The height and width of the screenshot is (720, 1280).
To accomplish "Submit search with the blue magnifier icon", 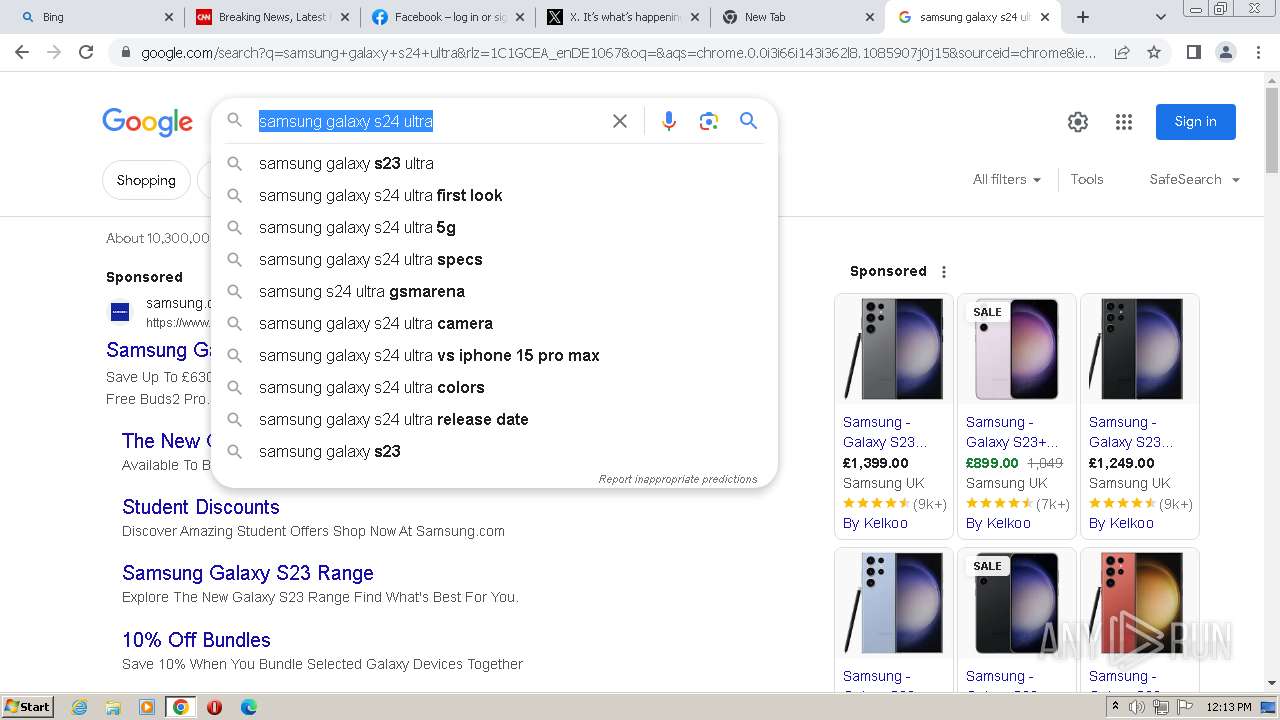I will [748, 121].
